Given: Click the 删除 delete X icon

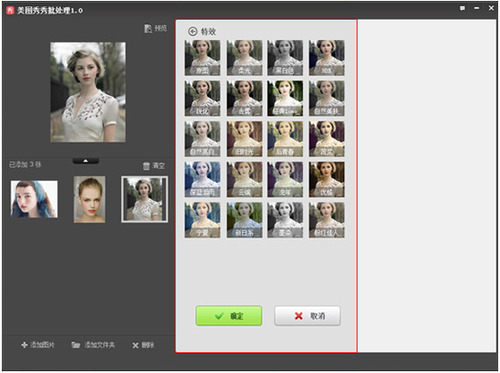Looking at the screenshot, I should pos(135,345).
